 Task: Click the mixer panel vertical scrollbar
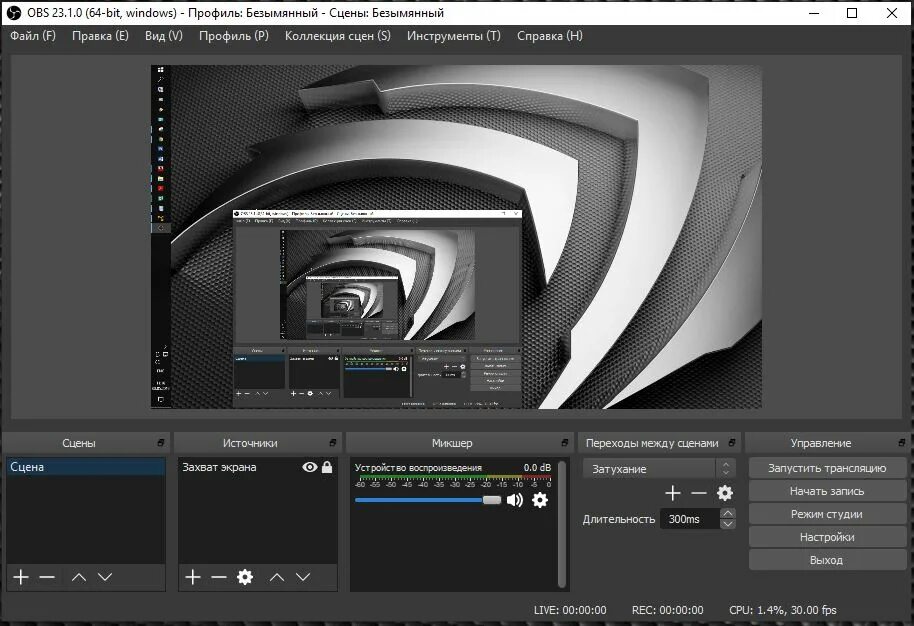[x=562, y=523]
